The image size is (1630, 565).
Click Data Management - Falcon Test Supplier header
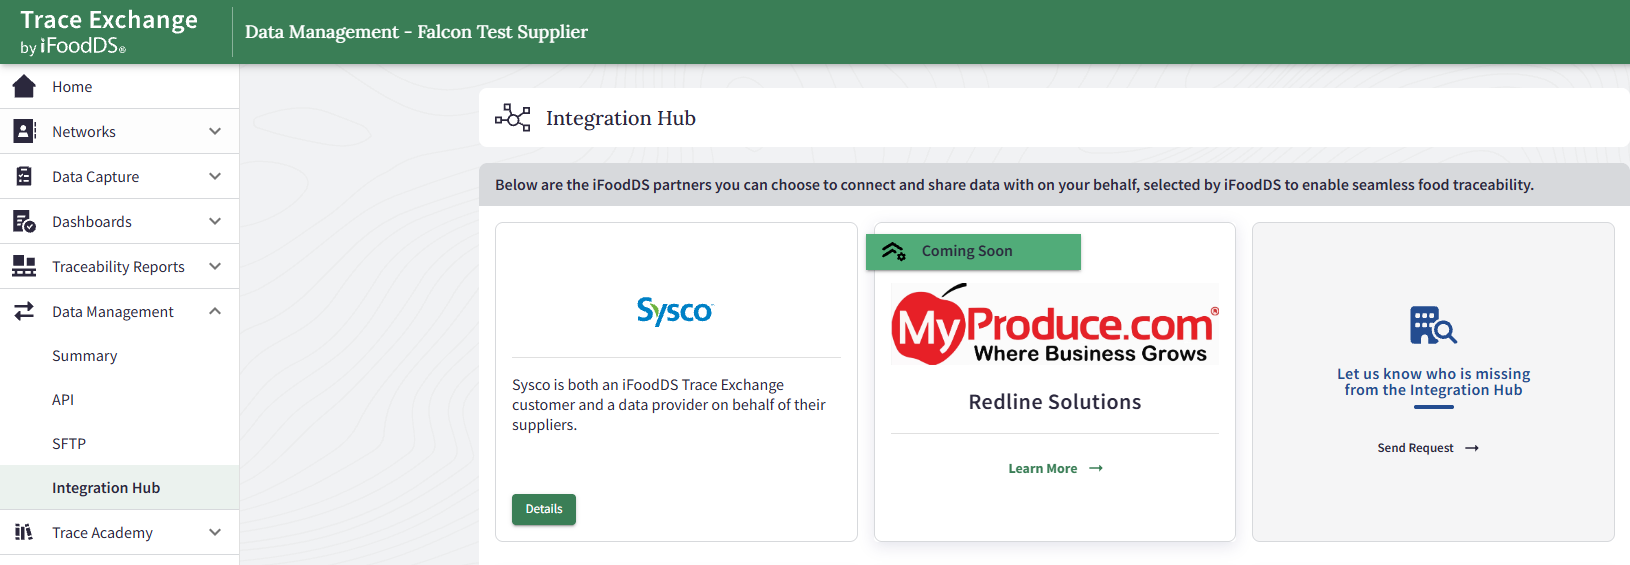(416, 32)
